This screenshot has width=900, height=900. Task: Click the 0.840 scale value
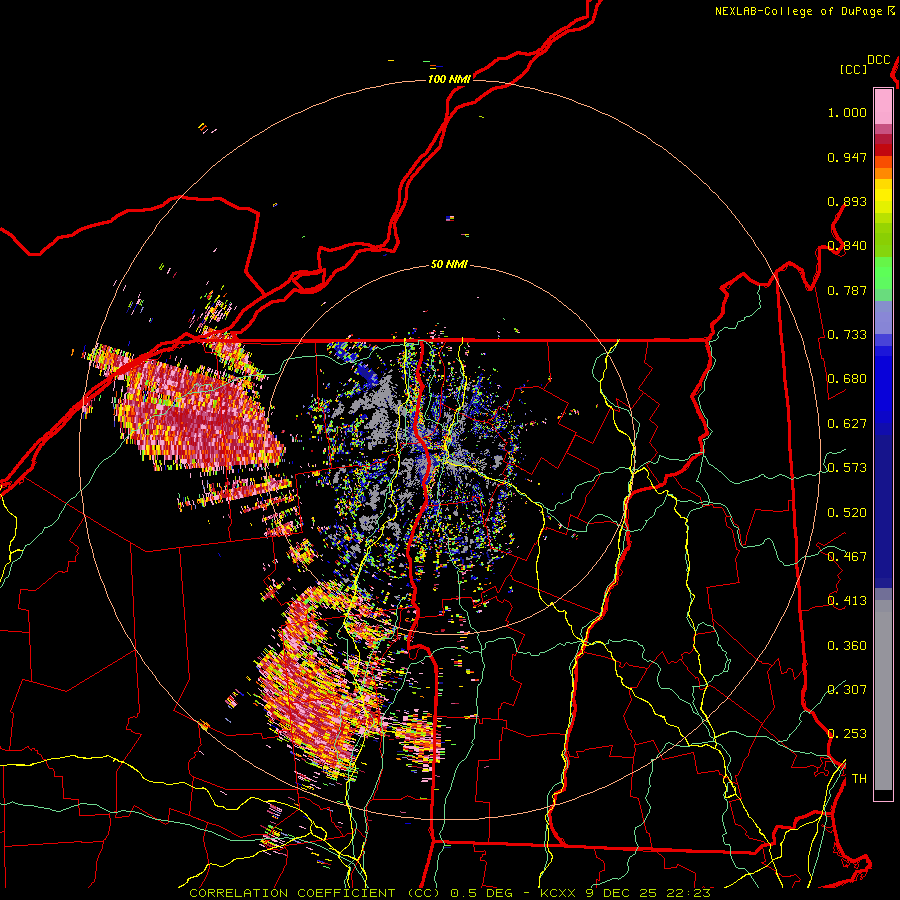pos(847,246)
